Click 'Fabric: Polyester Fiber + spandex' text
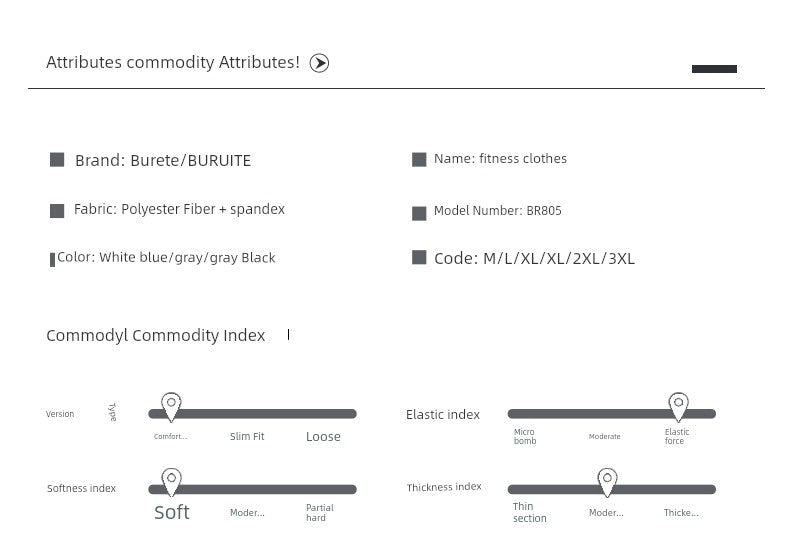 coord(179,210)
